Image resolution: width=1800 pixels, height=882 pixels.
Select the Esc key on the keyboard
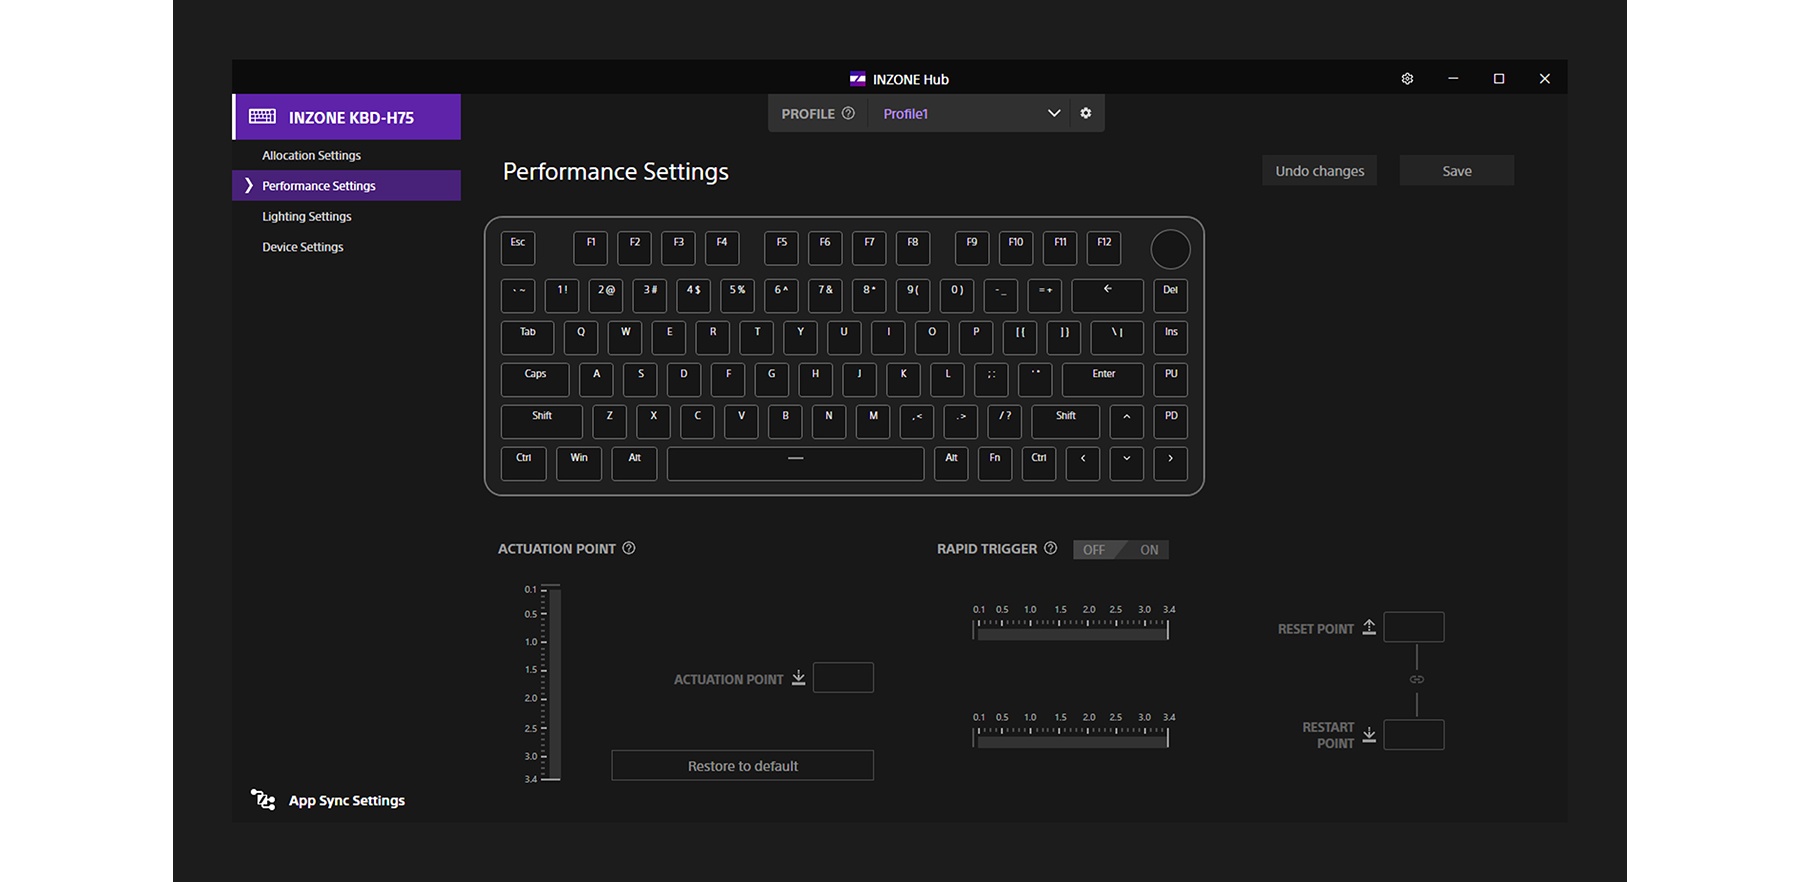click(x=518, y=248)
